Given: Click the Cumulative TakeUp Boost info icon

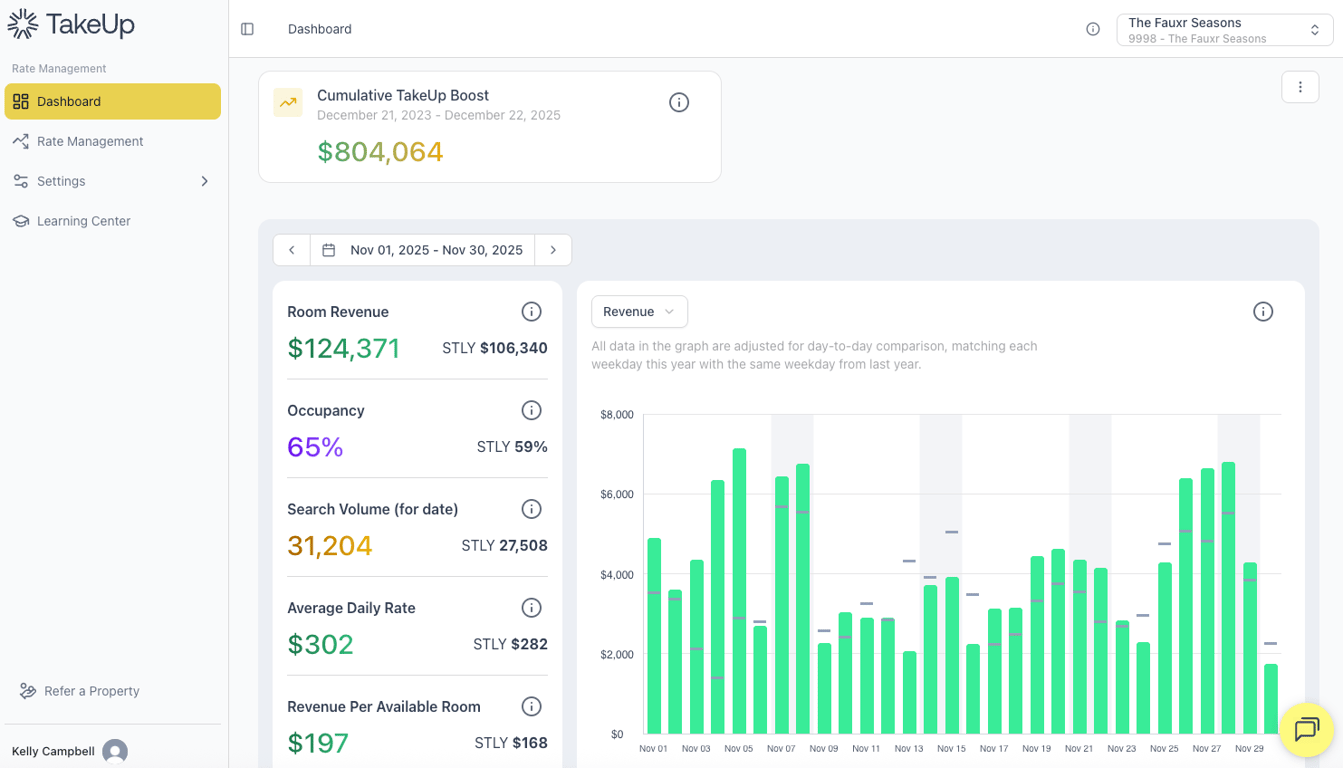Looking at the screenshot, I should [679, 102].
